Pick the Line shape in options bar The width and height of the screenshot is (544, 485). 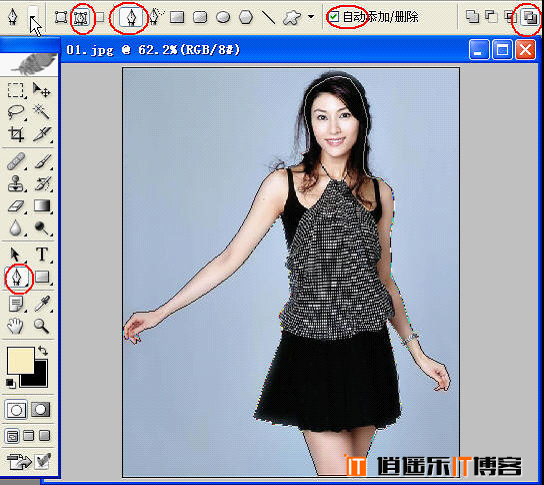(x=268, y=17)
